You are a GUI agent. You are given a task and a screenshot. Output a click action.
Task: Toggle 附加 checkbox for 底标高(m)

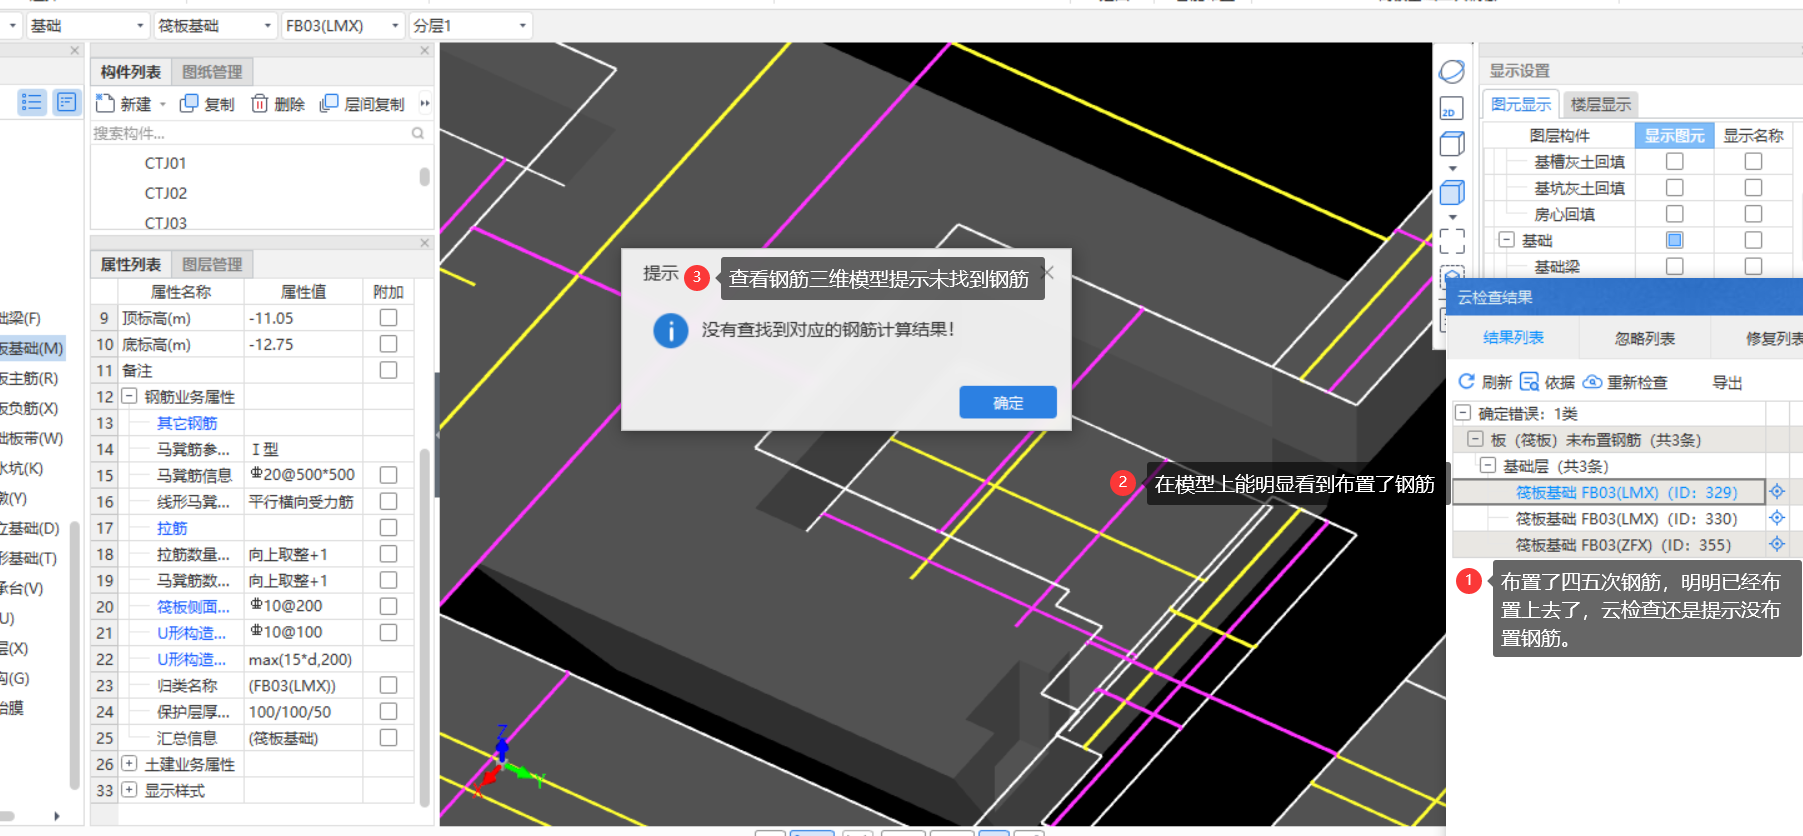(389, 343)
